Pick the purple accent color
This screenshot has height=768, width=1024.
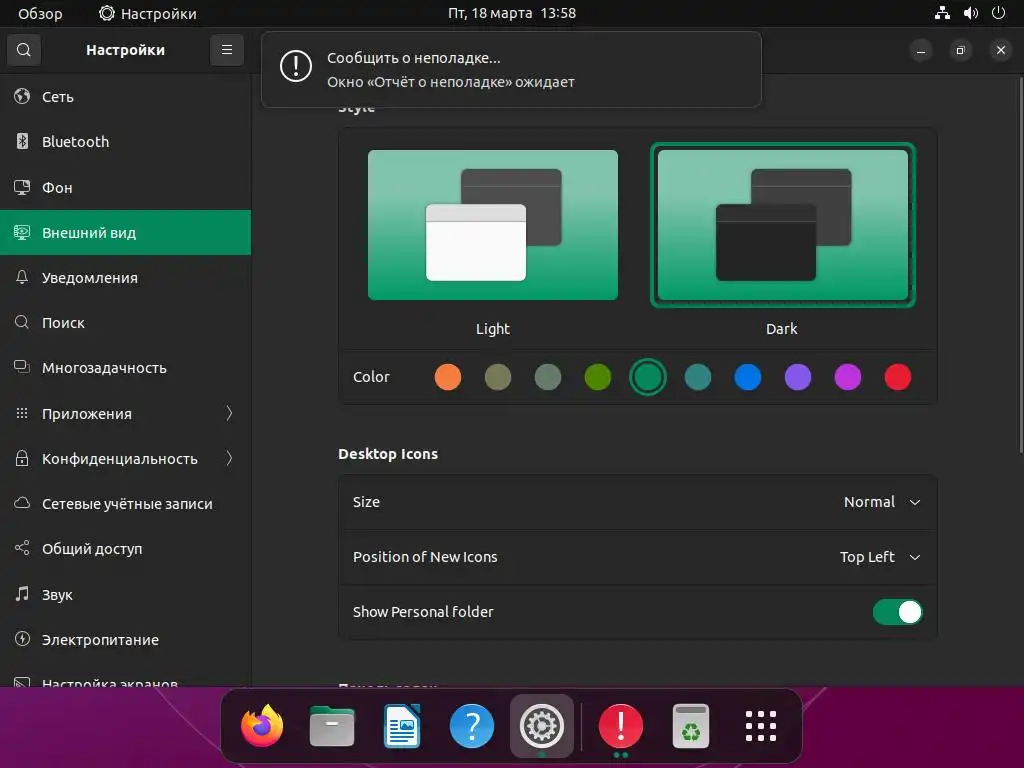(x=797, y=377)
